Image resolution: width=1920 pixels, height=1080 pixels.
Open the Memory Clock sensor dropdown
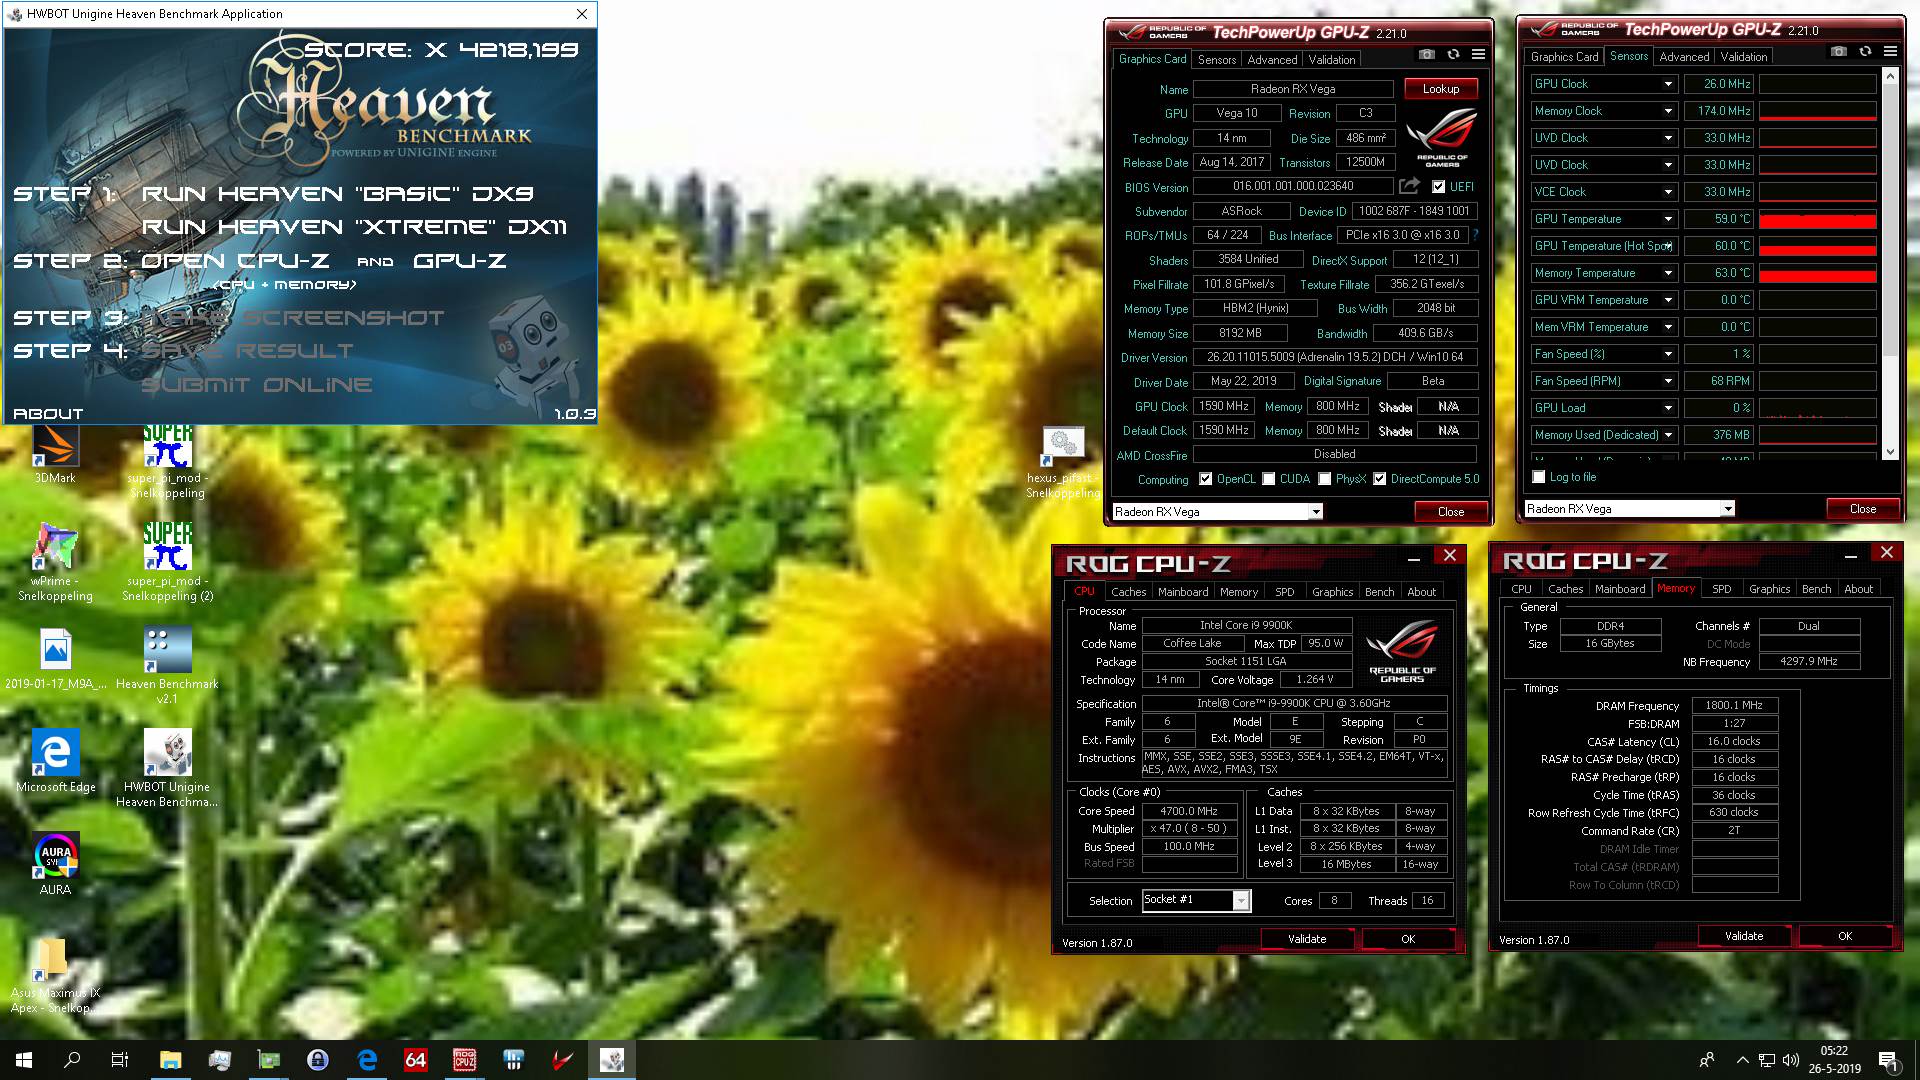1668,111
